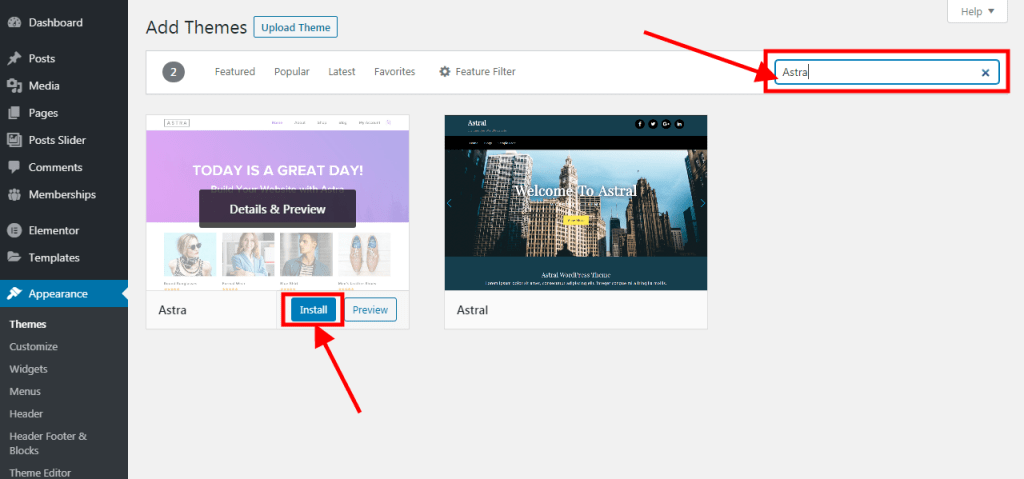Open the Theme Editor submenu

pyautogui.click(x=40, y=472)
